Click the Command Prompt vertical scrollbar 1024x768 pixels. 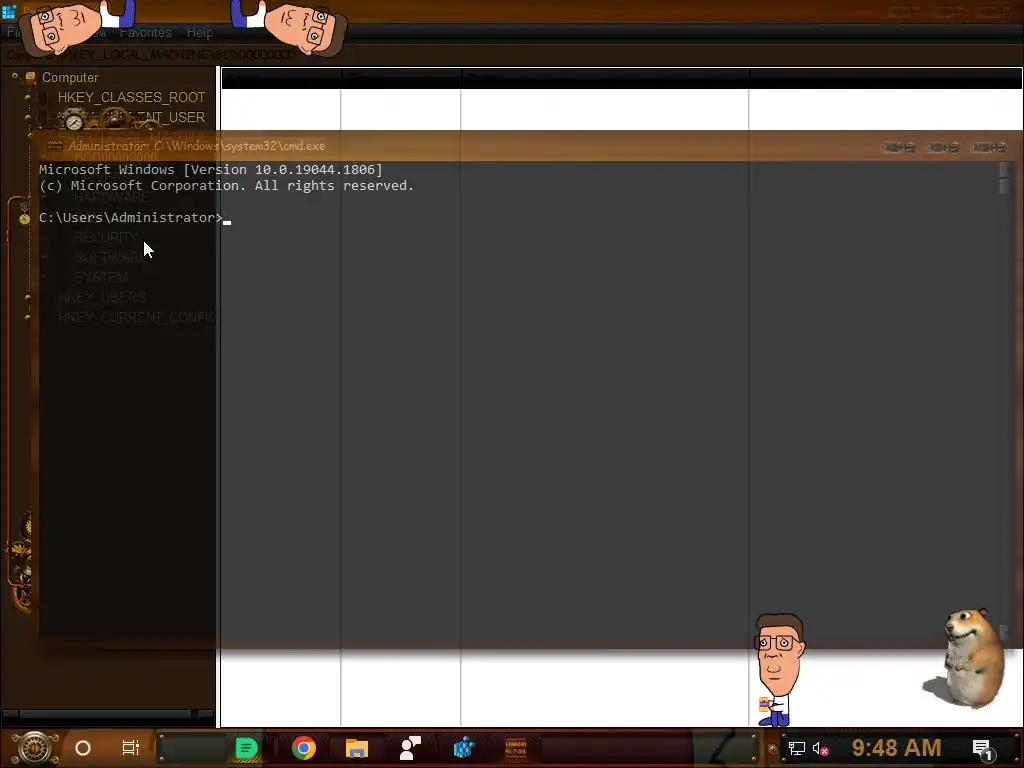coord(1004,400)
